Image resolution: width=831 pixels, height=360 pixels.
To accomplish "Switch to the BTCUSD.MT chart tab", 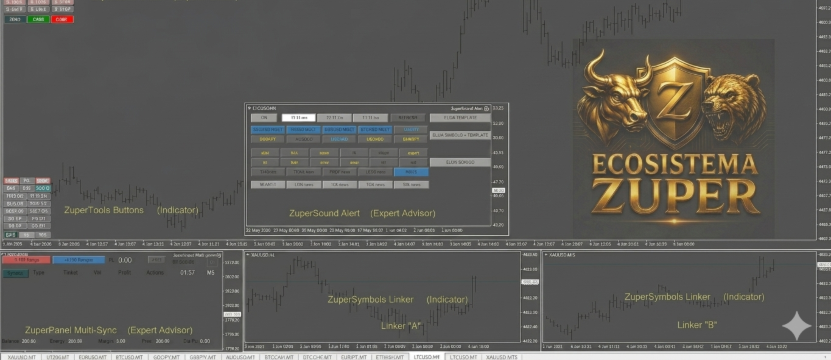I will (x=129, y=357).
